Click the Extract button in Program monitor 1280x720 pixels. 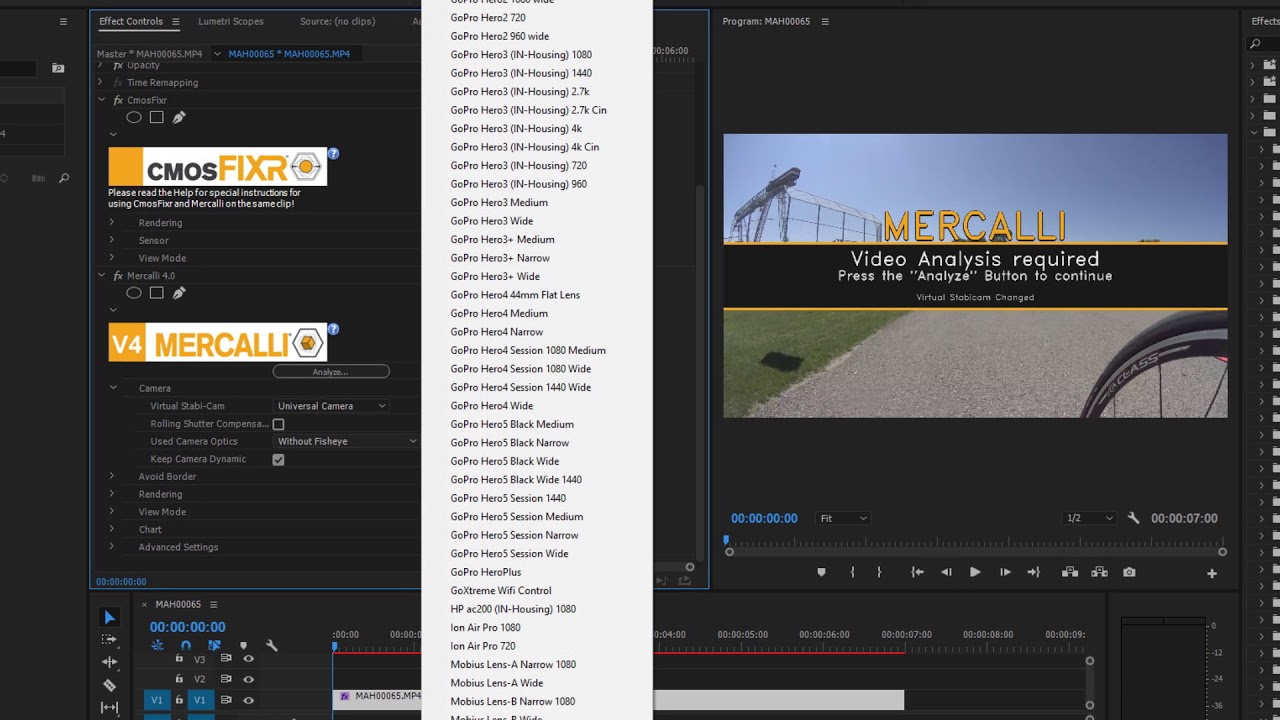pyautogui.click(x=1099, y=572)
